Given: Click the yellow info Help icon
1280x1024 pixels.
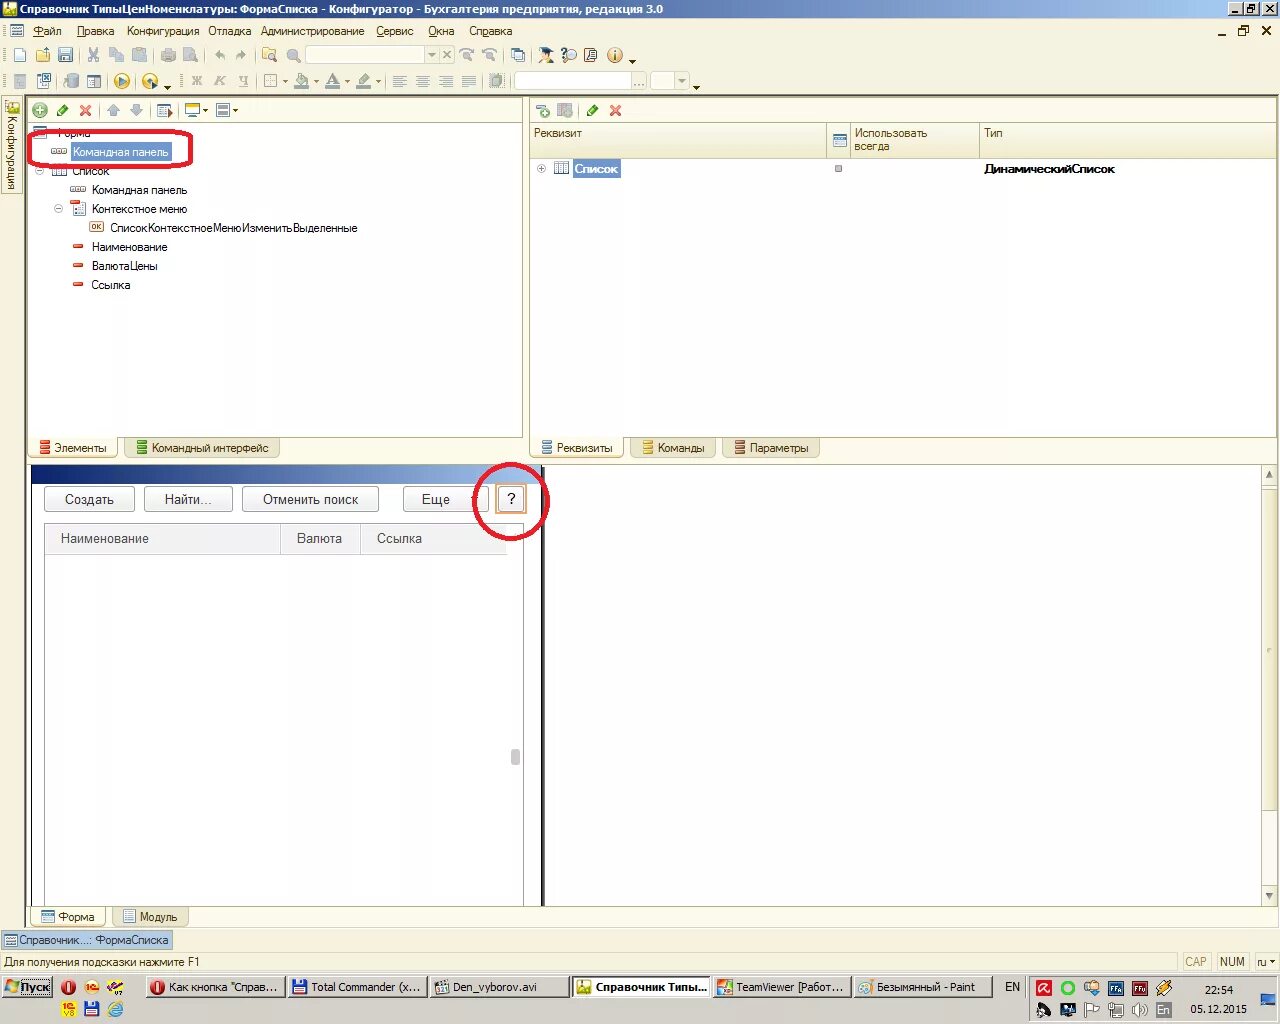Looking at the screenshot, I should click(614, 56).
